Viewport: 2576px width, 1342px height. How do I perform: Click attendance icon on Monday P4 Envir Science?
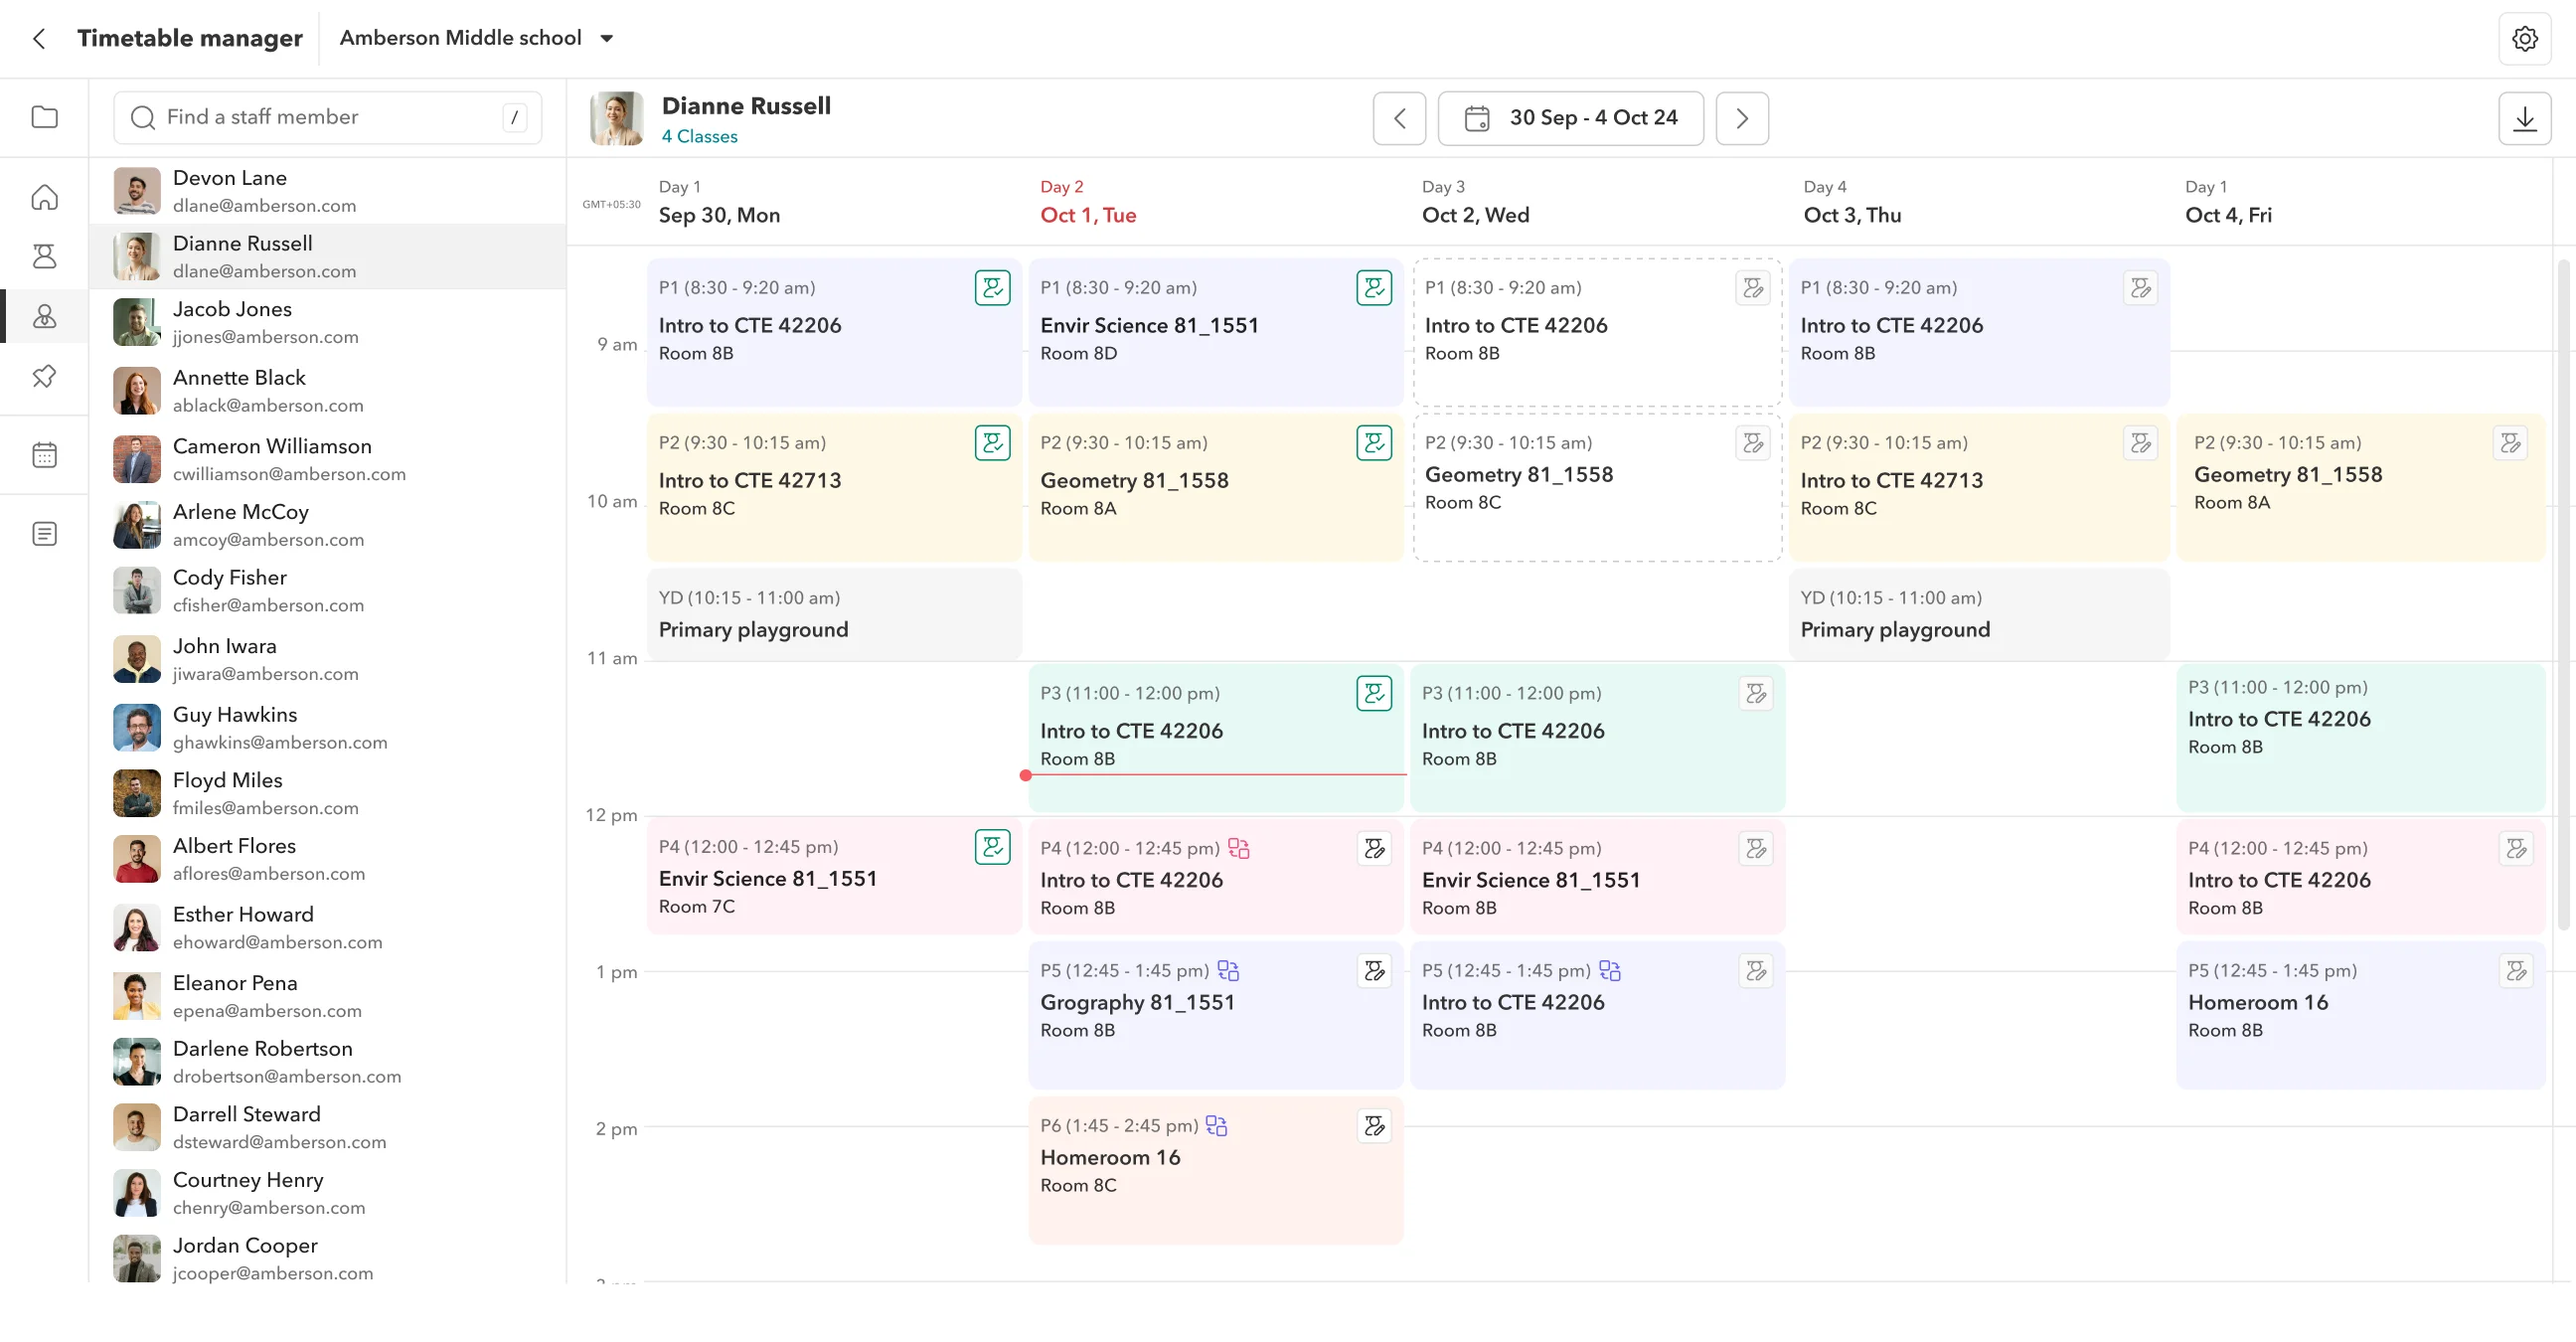pos(992,847)
